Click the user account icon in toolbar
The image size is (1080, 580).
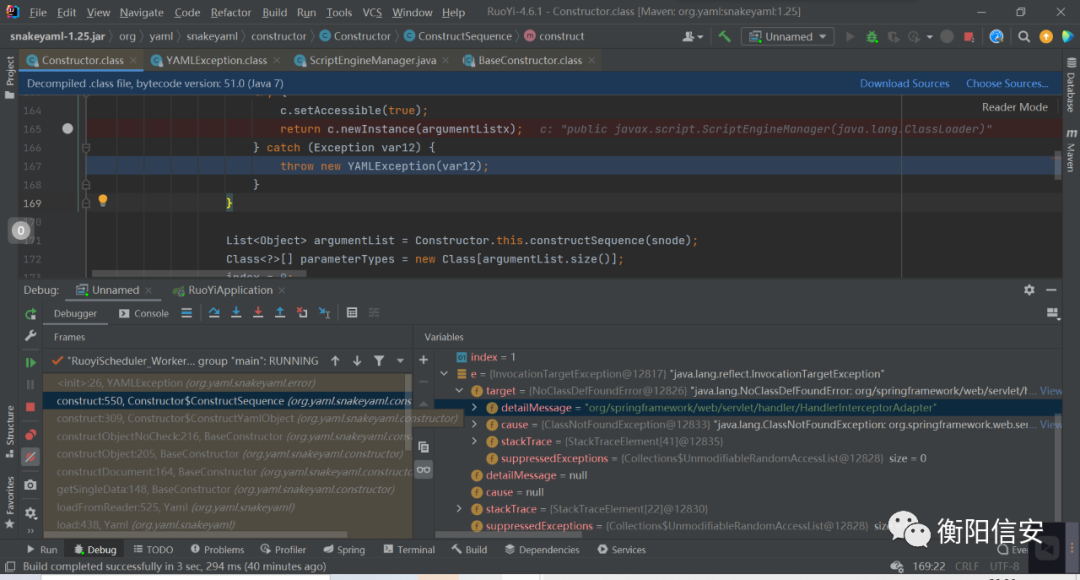(692, 37)
